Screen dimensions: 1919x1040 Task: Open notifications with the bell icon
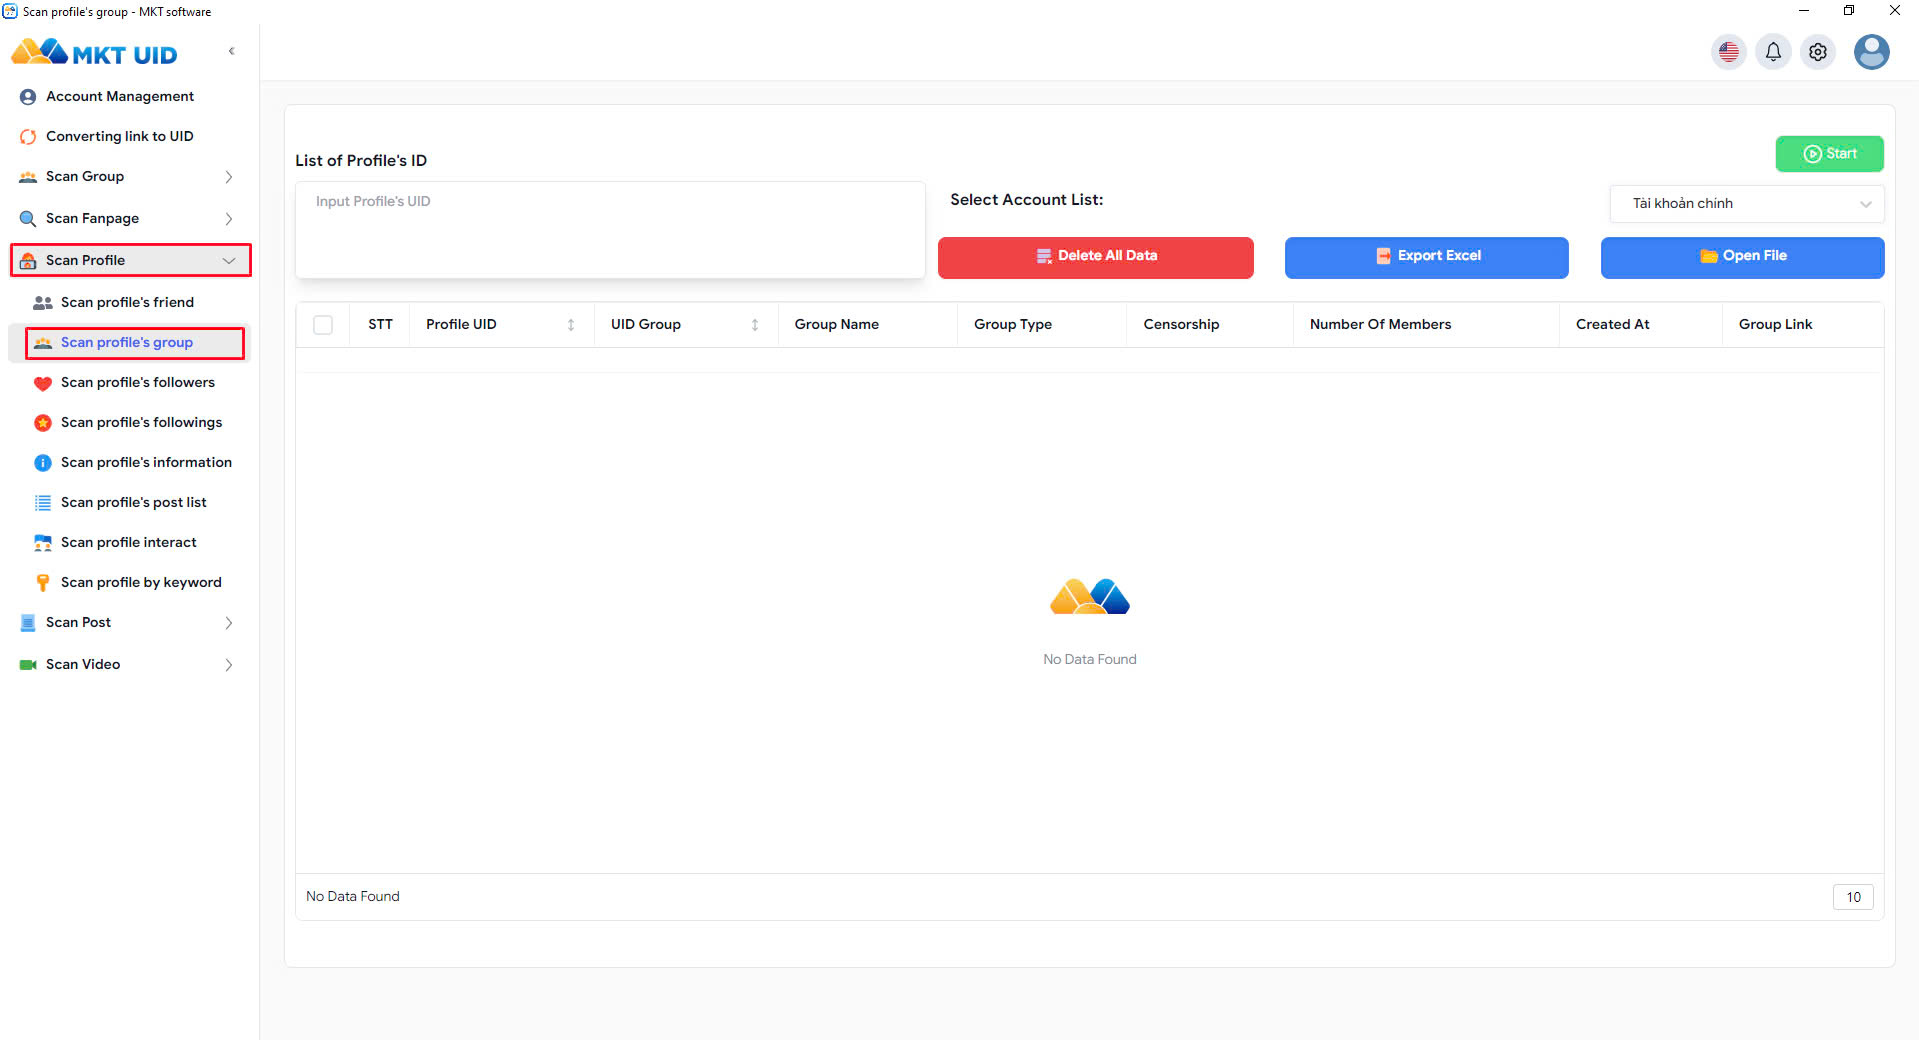[x=1773, y=52]
